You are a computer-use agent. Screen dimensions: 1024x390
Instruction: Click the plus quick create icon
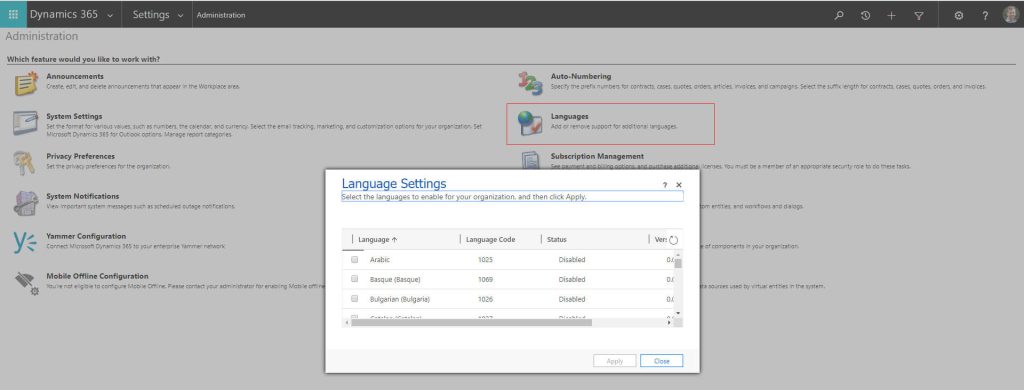pyautogui.click(x=891, y=15)
